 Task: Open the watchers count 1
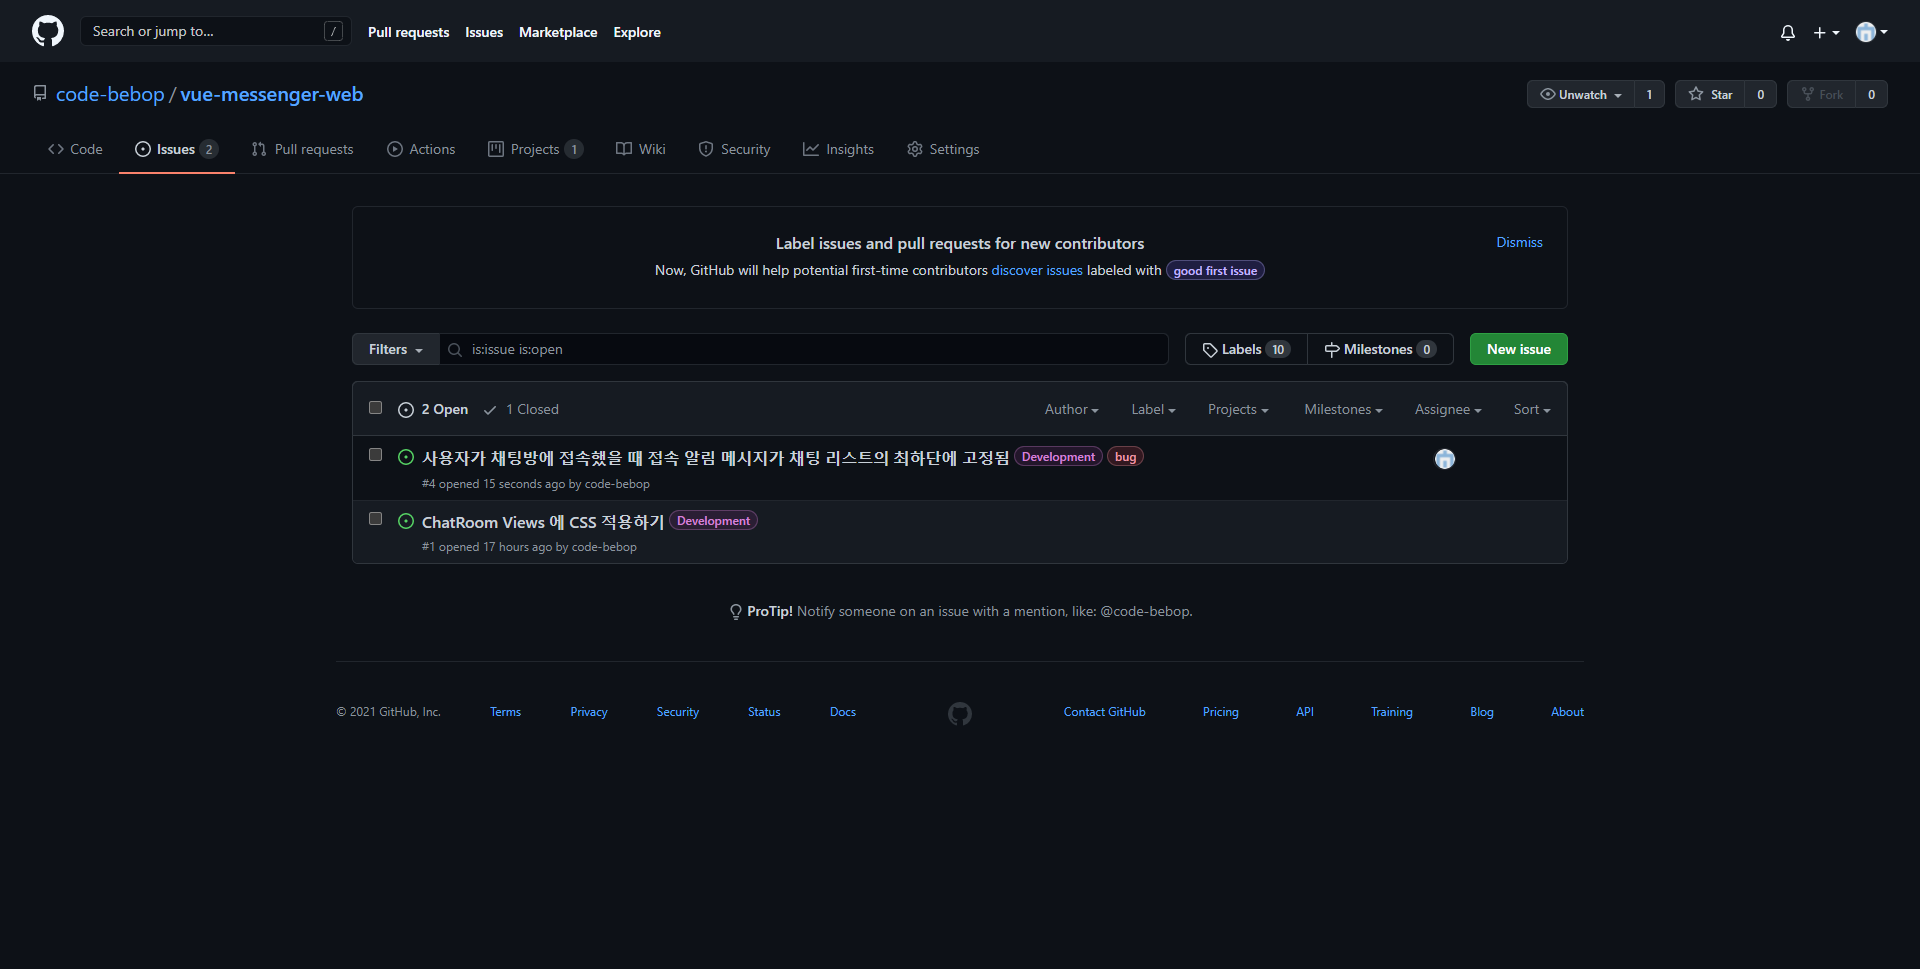1649,94
